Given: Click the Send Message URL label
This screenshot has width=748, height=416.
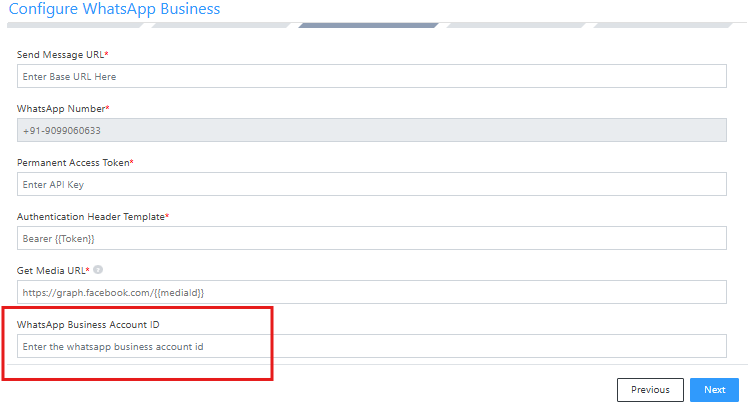Looking at the screenshot, I should tap(62, 54).
